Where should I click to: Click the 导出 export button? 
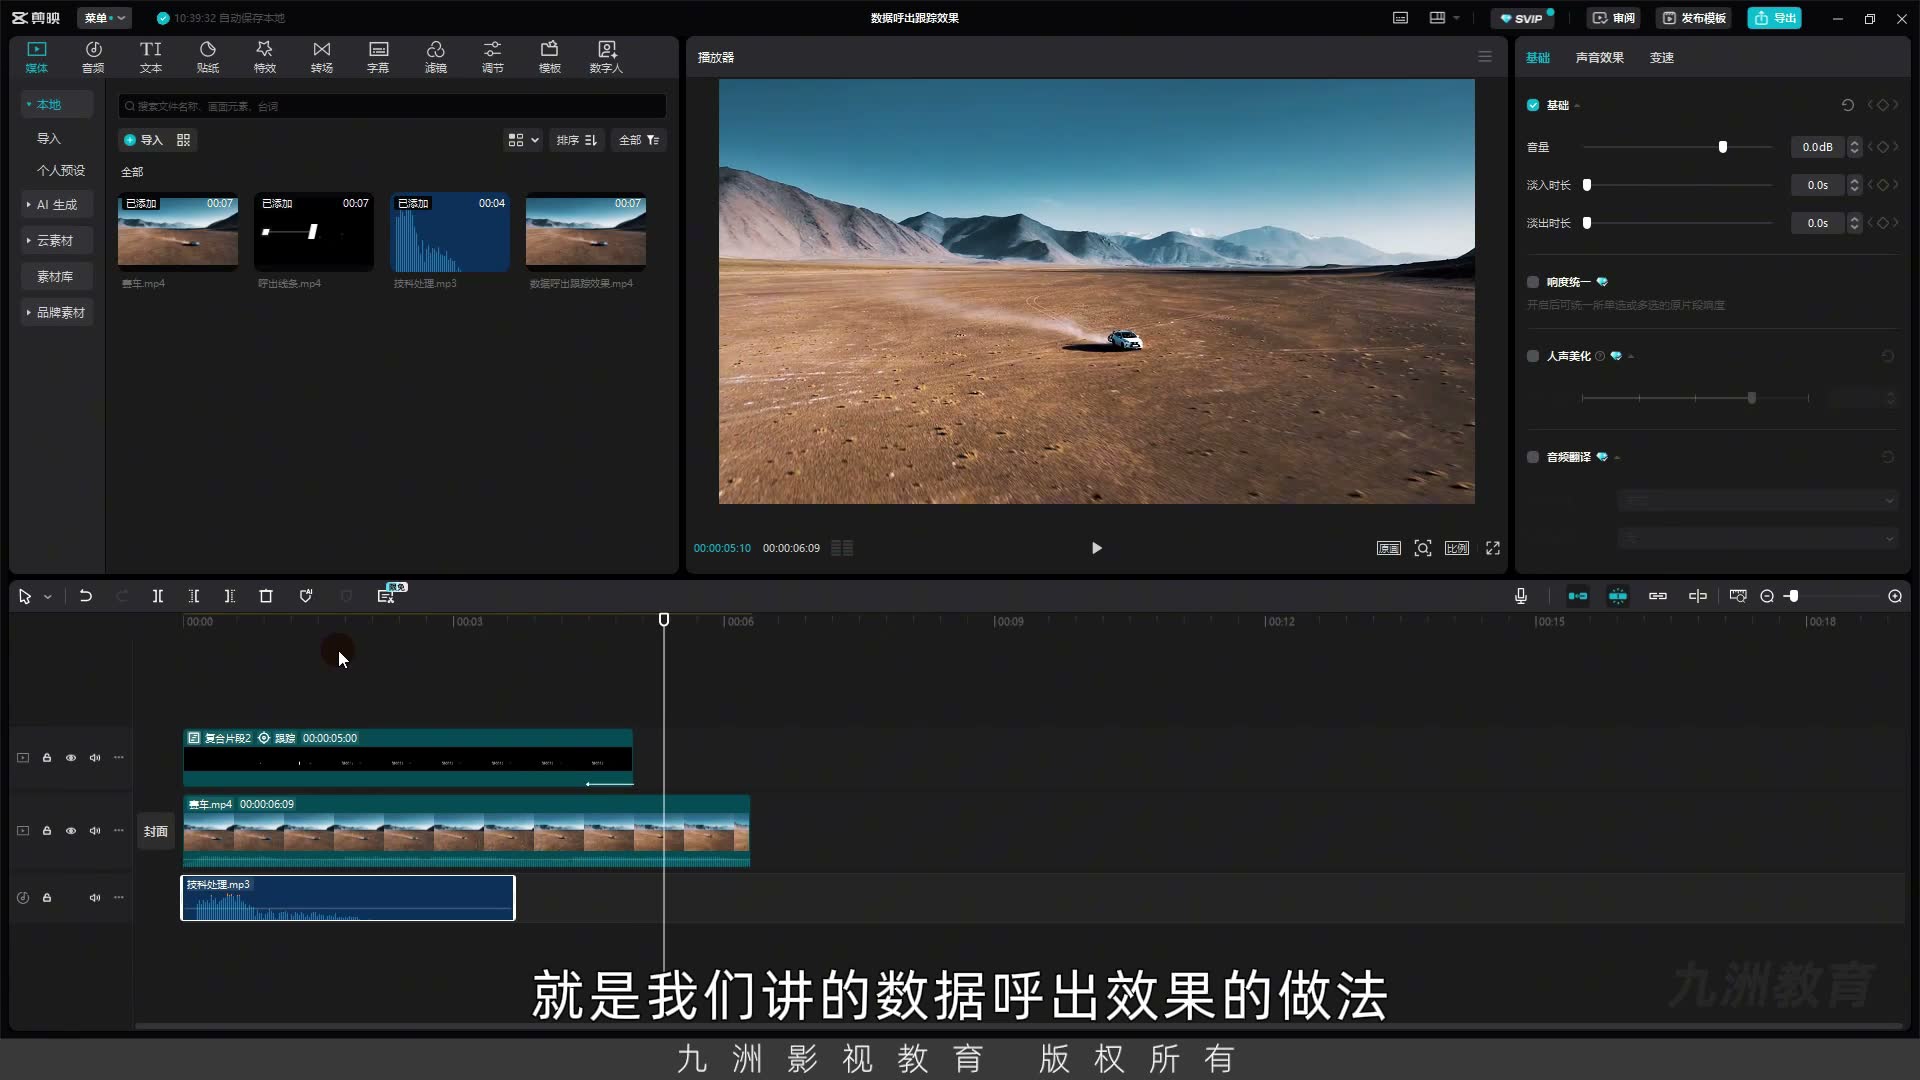point(1774,18)
